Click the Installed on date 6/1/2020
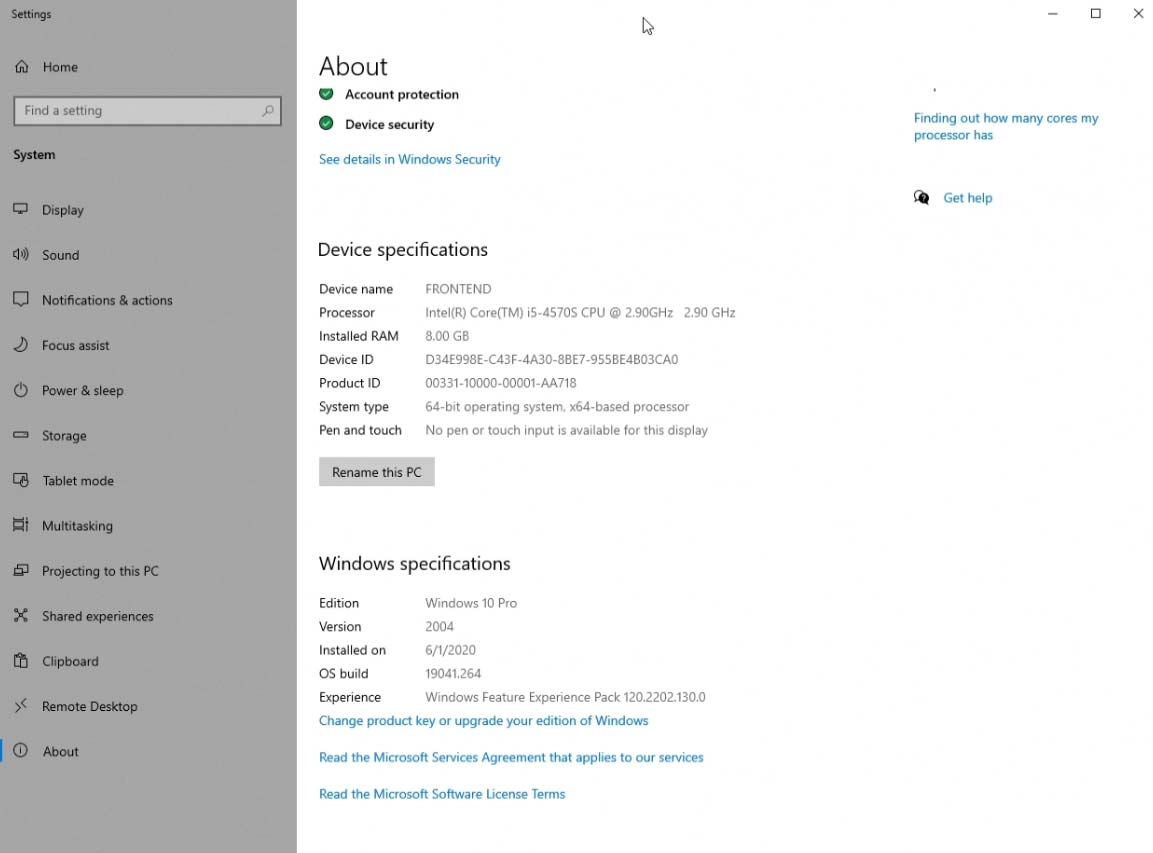 click(x=450, y=650)
